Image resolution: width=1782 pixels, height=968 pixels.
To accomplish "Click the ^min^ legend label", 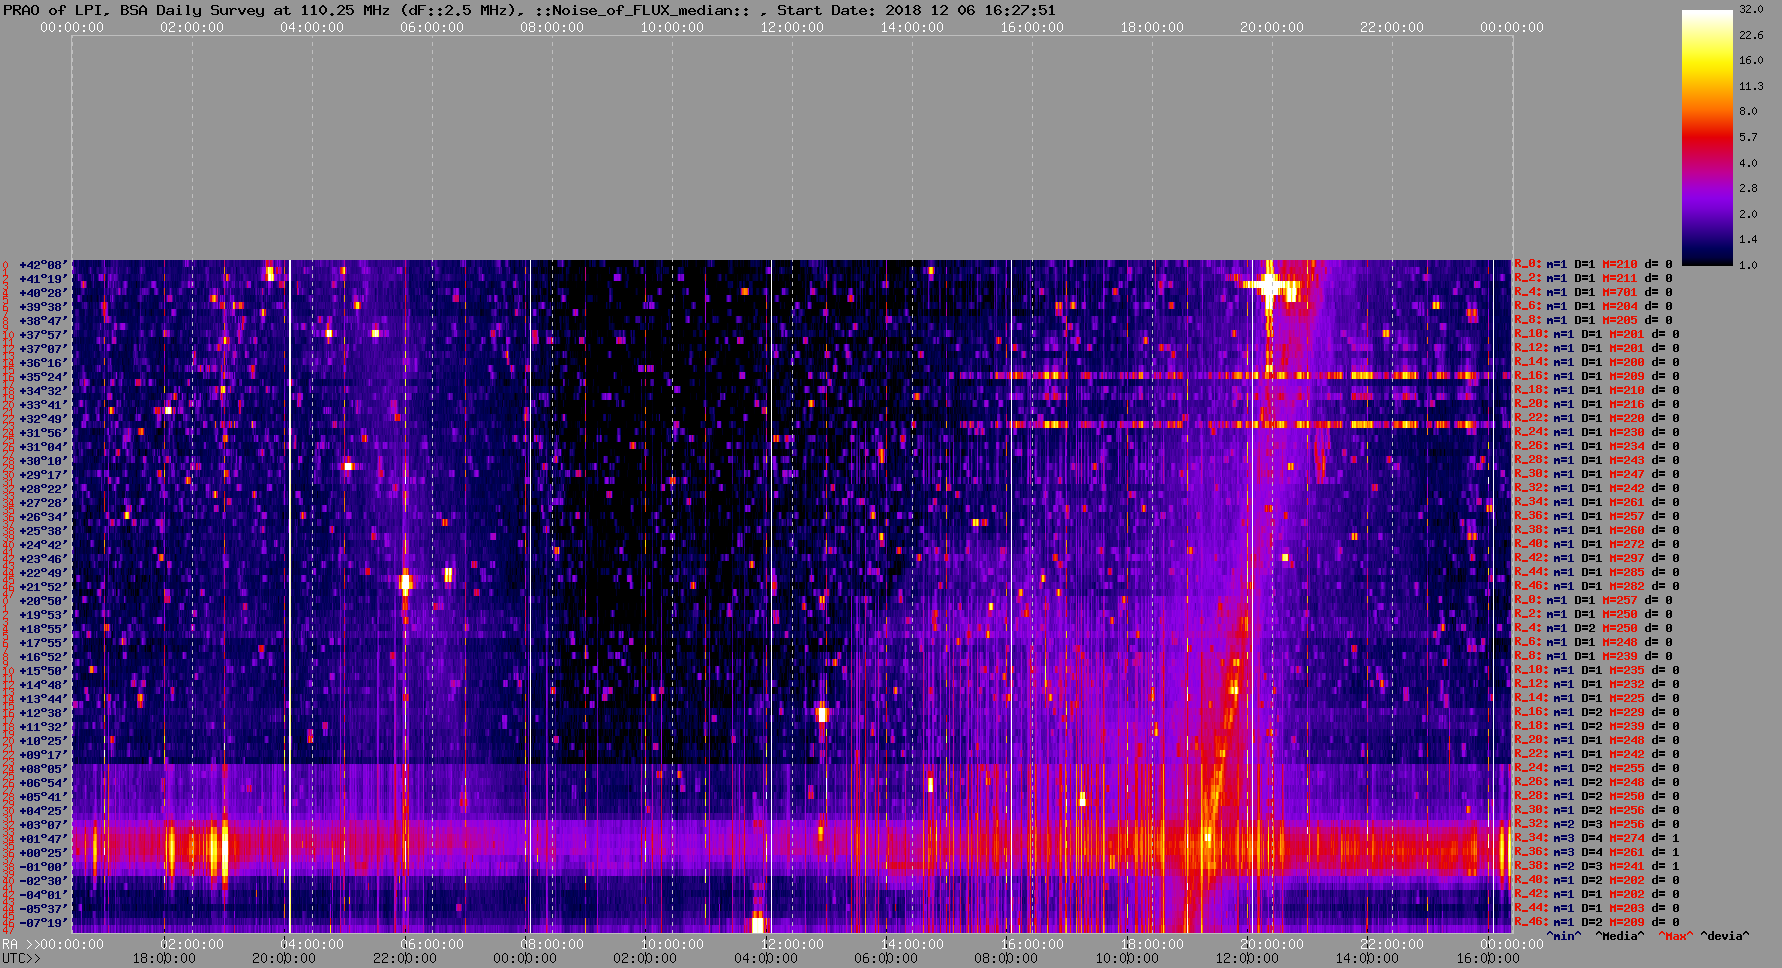I will point(1564,937).
